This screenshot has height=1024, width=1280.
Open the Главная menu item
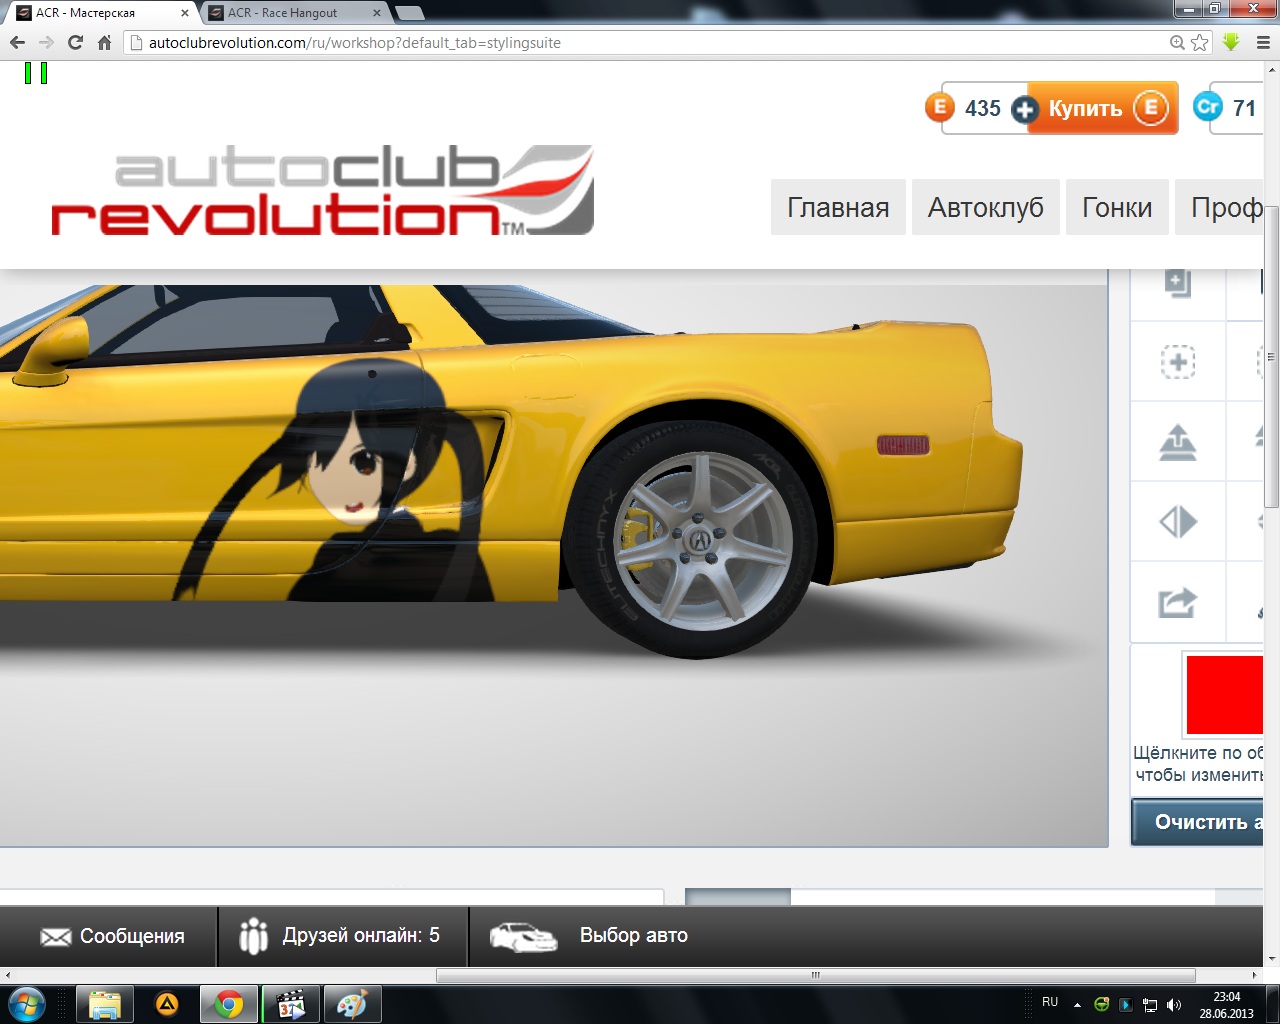coord(838,207)
